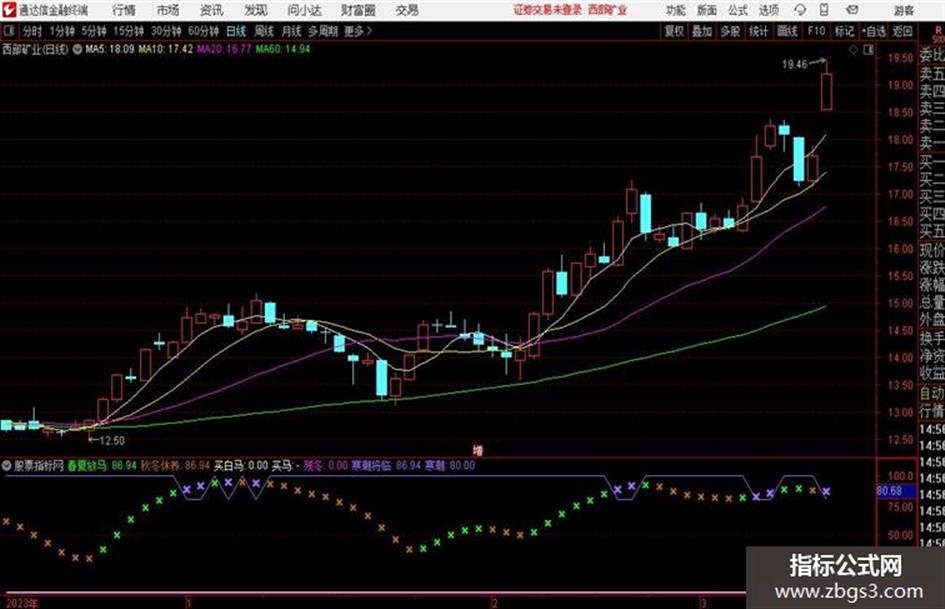Click the tall candlestick at the 19.46 high

click(827, 91)
